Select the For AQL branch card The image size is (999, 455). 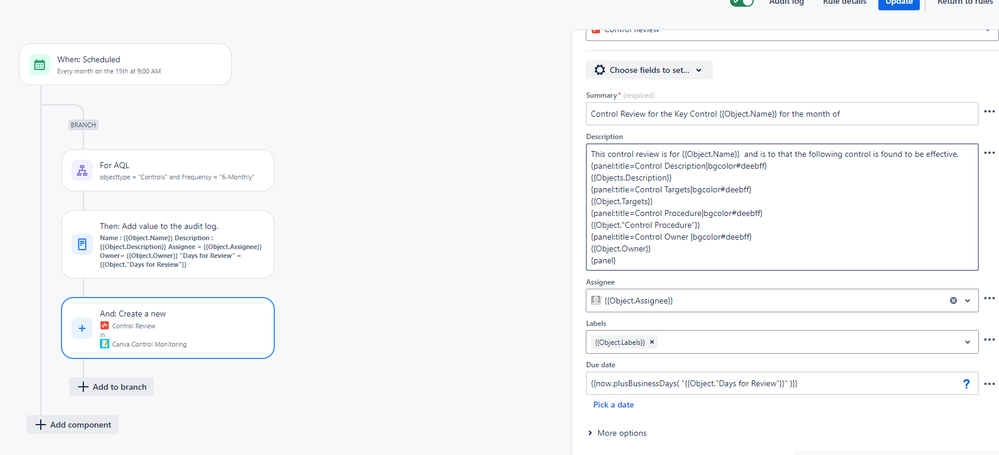[168, 170]
